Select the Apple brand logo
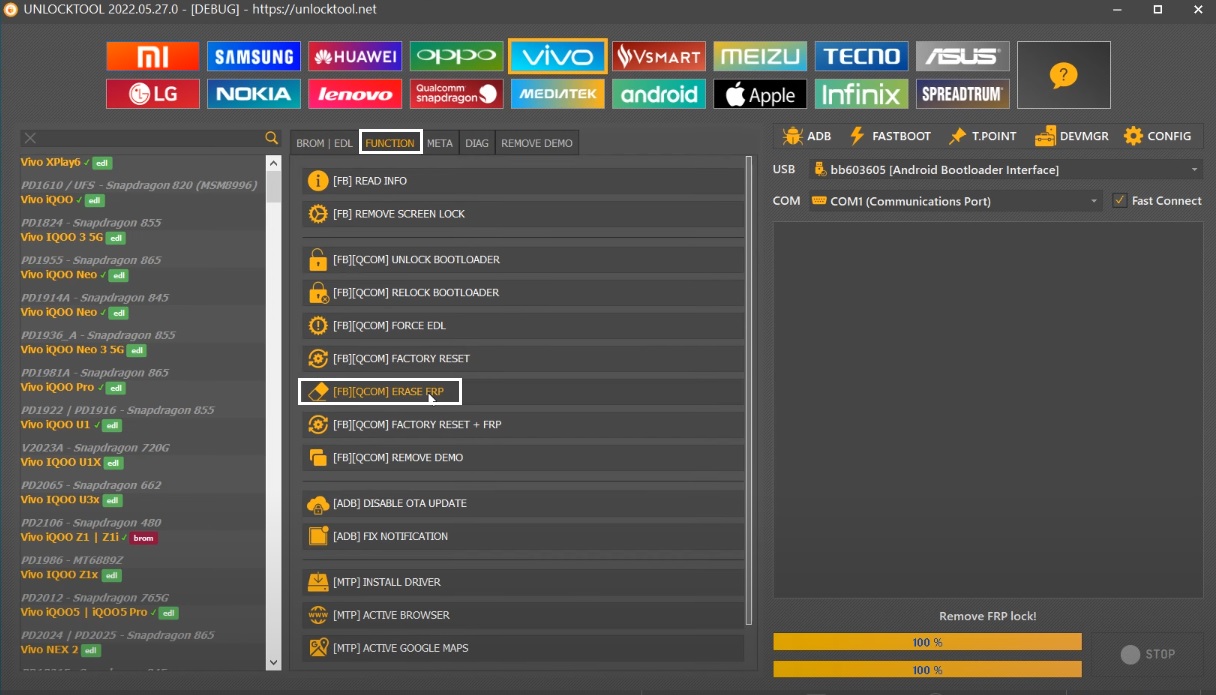The width and height of the screenshot is (1216, 695). (x=760, y=94)
